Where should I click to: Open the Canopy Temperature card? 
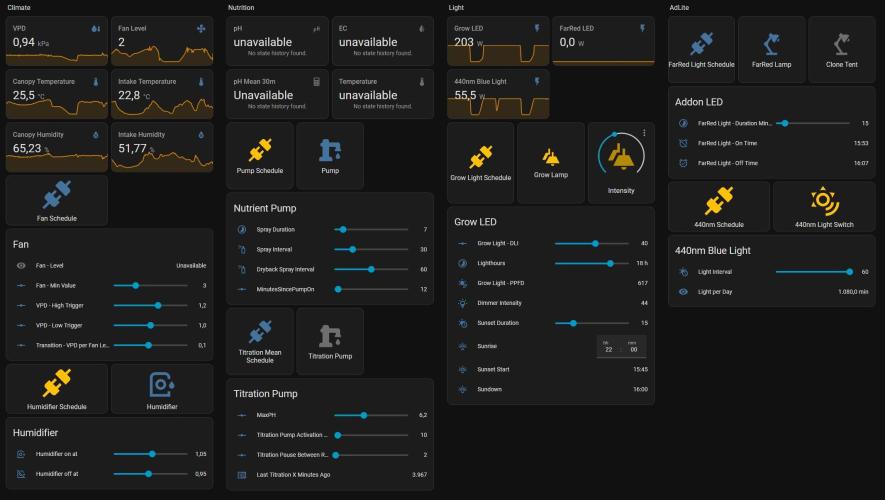coord(56,94)
